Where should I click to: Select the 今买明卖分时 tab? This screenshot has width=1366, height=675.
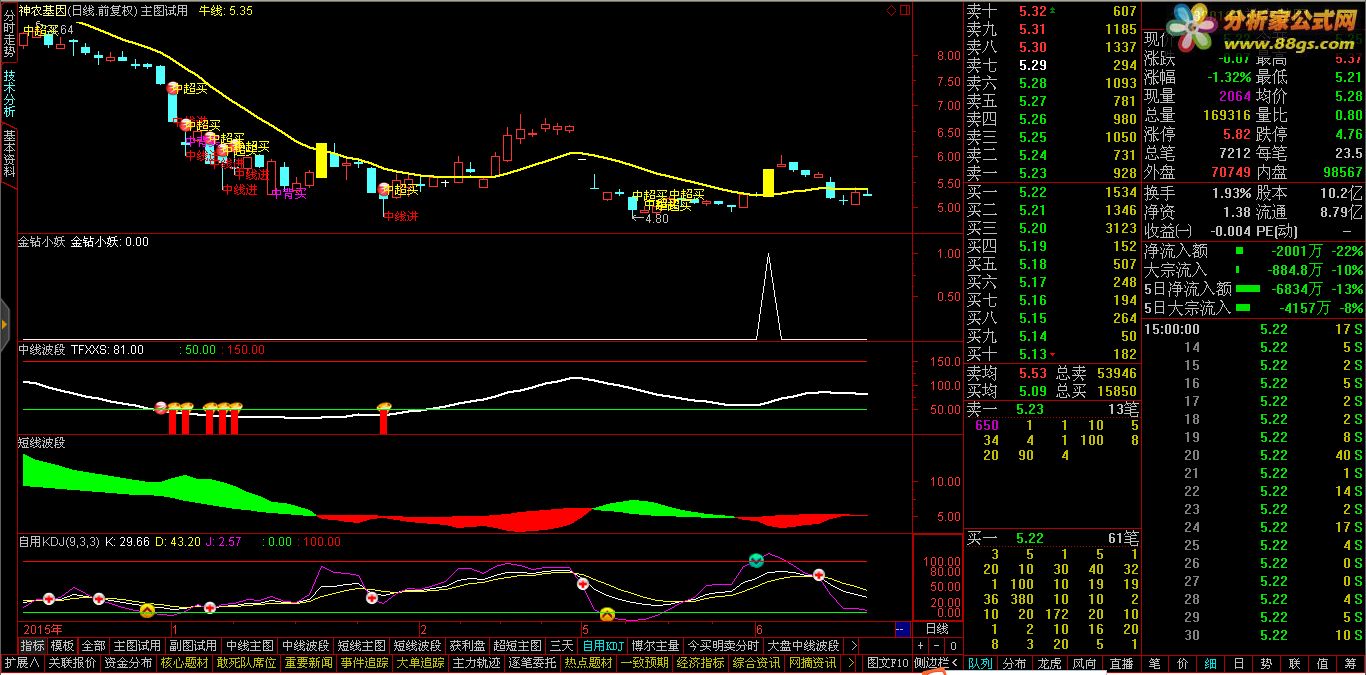click(x=723, y=646)
